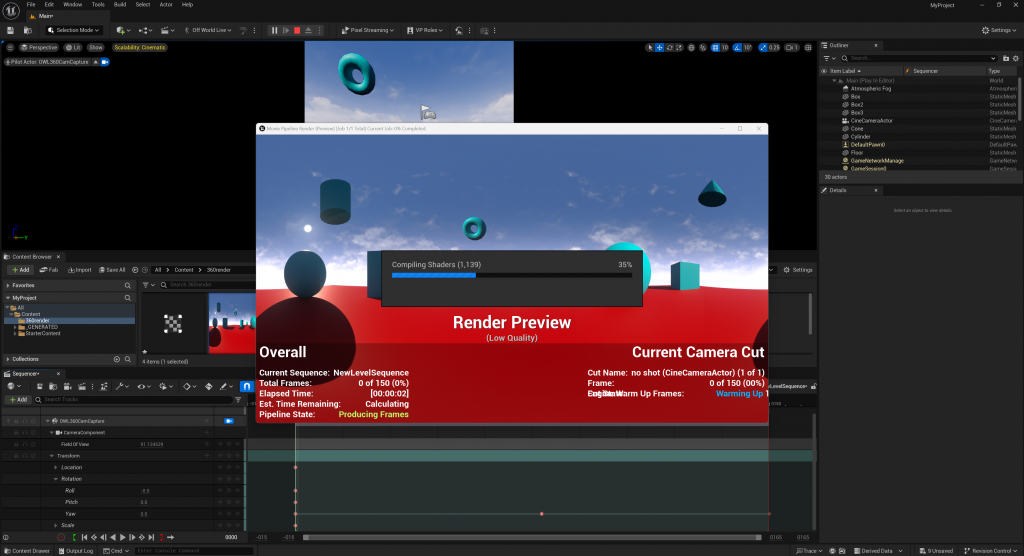Stop the play session (red square)
Image resolution: width=1024 pixels, height=556 pixels.
point(297,30)
